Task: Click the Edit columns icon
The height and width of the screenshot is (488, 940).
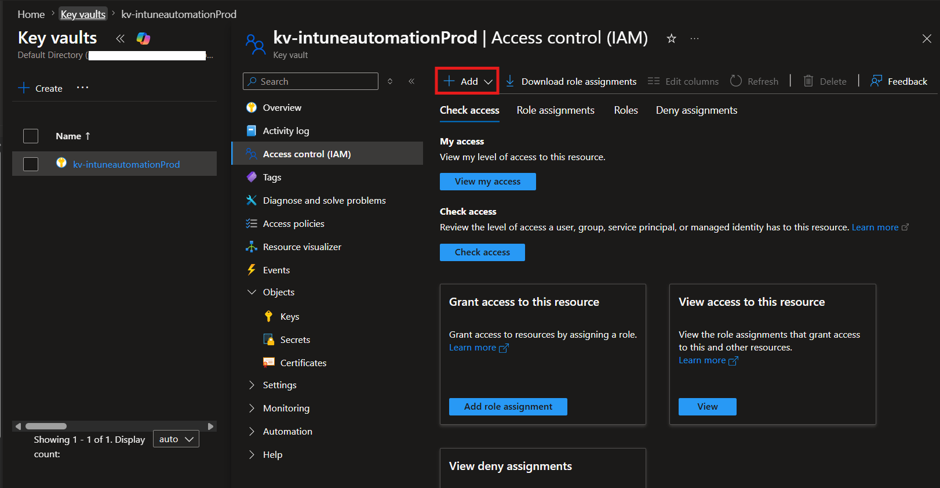Action: click(x=653, y=81)
